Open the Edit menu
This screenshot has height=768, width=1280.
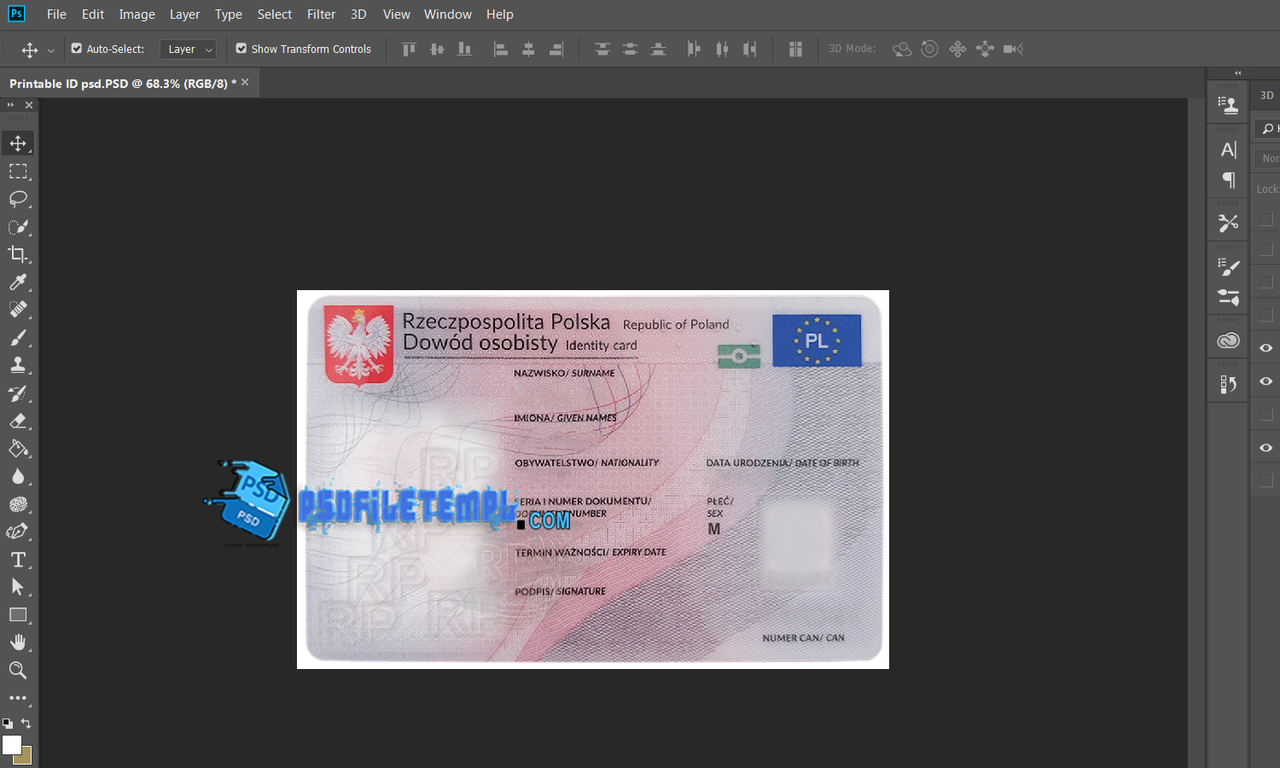pyautogui.click(x=93, y=14)
